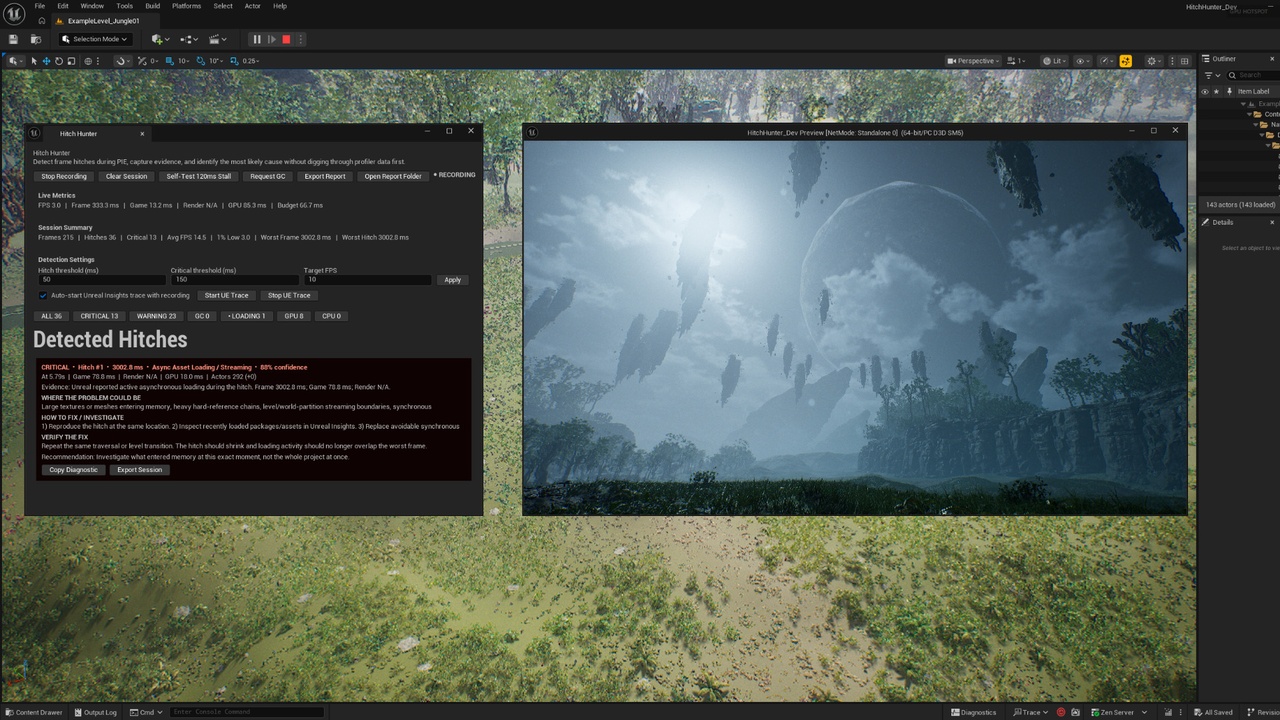
Task: Expand the add content (cube plus) dropdown
Action: [159, 39]
